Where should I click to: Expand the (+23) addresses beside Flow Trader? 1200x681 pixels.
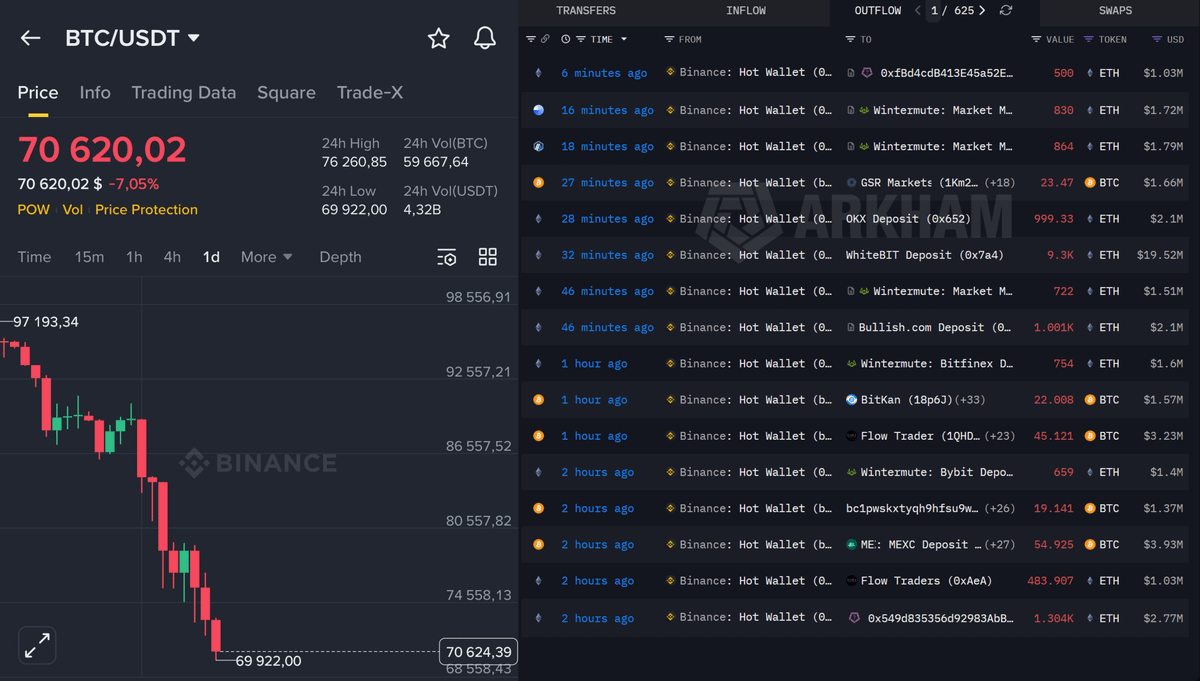(1001, 436)
